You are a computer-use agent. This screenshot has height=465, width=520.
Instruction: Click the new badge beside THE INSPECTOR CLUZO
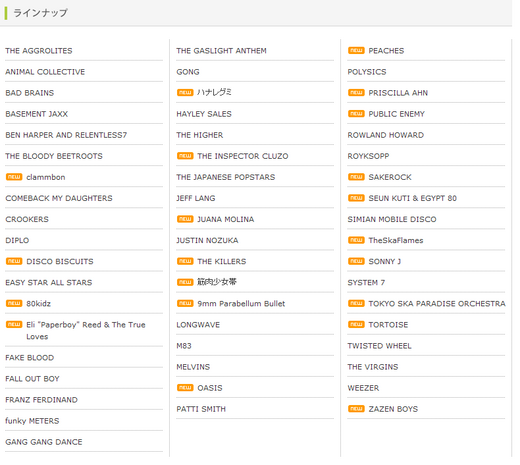(x=185, y=156)
